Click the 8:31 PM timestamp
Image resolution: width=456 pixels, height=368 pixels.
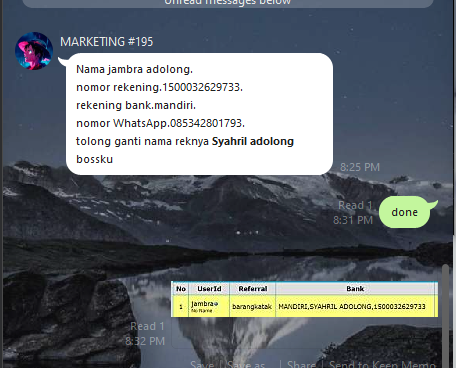click(x=353, y=220)
